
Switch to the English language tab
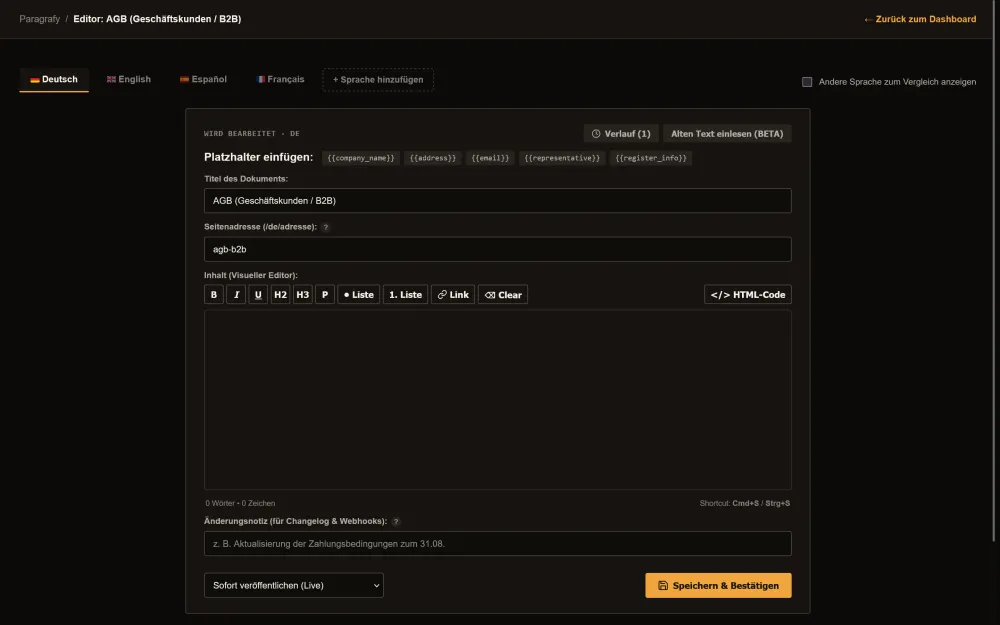tap(129, 80)
